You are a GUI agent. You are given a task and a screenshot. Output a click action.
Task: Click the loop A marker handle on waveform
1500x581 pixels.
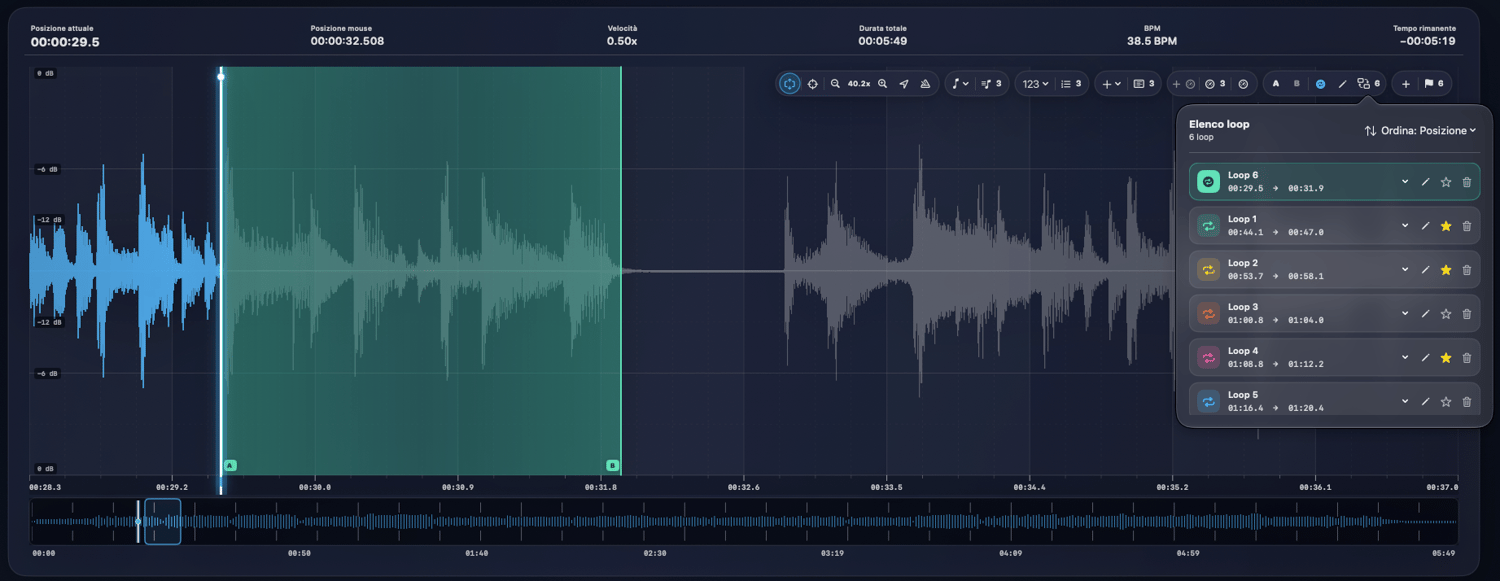(230, 466)
